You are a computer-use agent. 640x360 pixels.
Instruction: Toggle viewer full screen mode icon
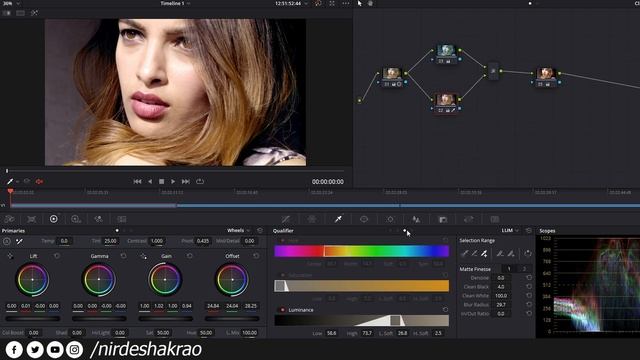point(332,3)
